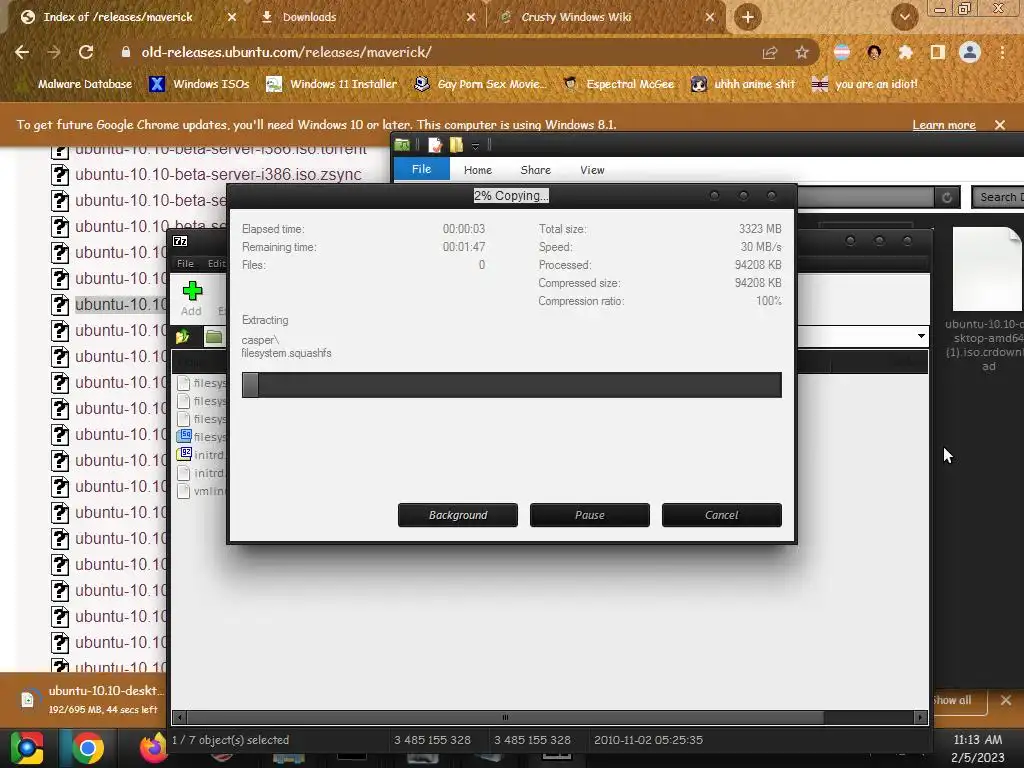Viewport: 1024px width, 768px height.
Task: Select the initrd item with archive icon
Action: pos(201,455)
